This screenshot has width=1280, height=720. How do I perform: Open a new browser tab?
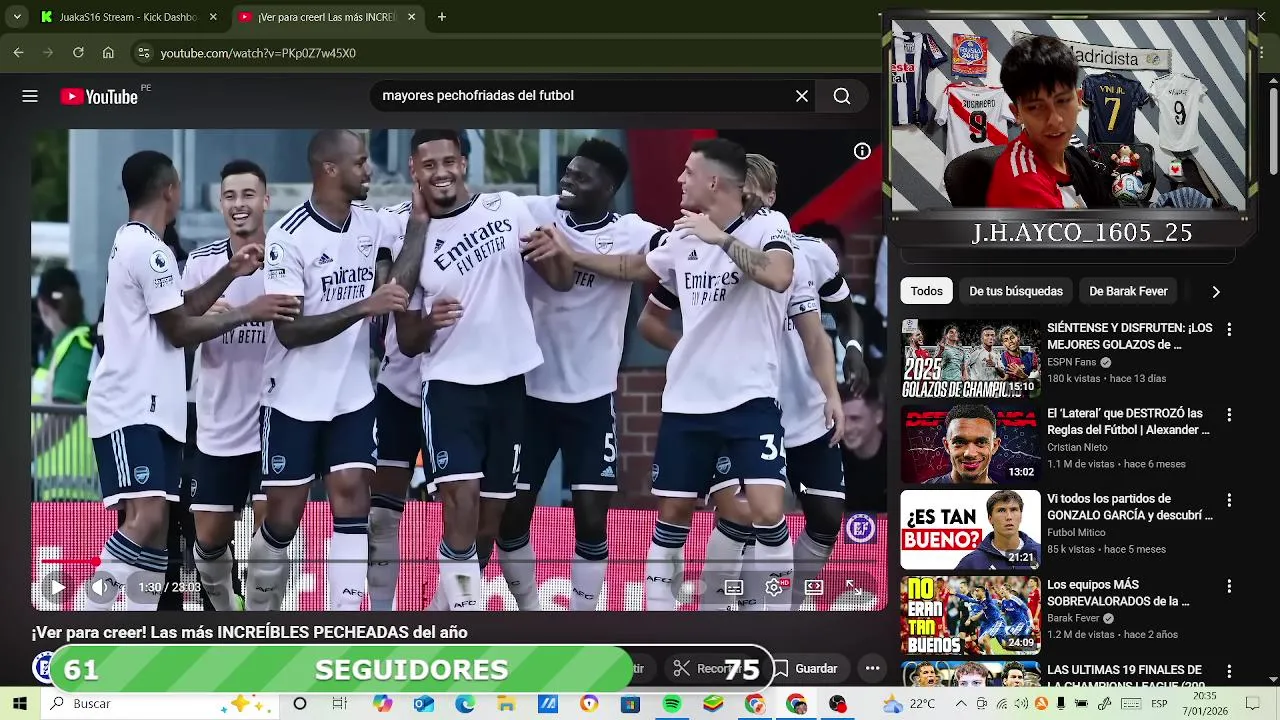(x=442, y=17)
